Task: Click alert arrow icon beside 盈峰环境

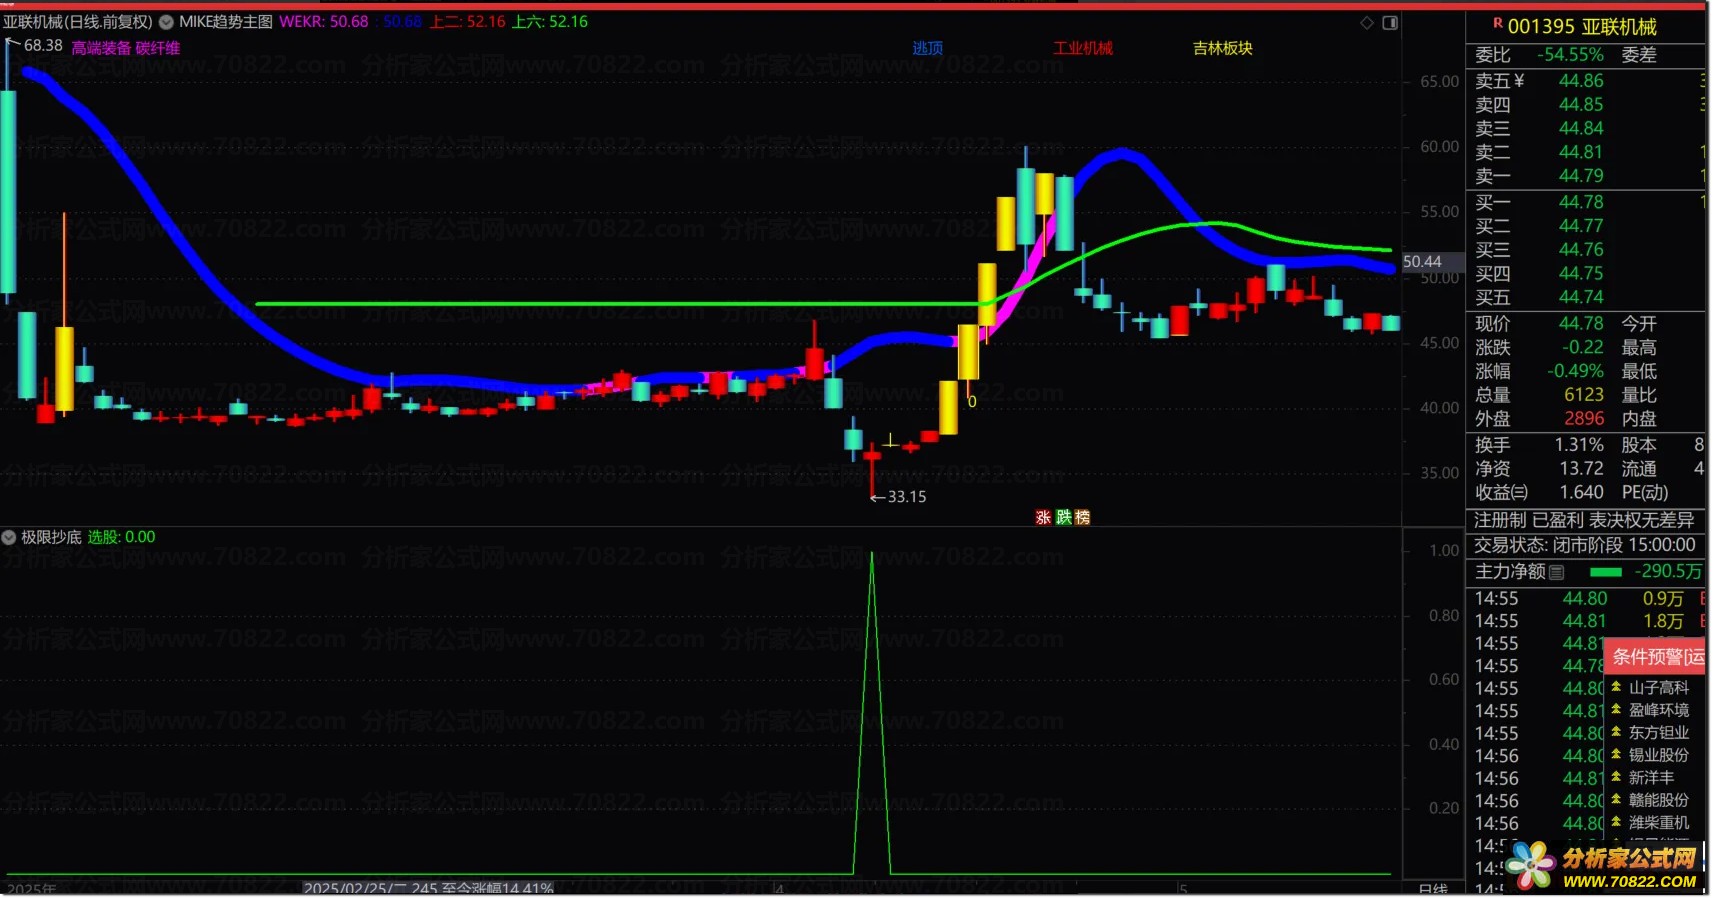Action: [1616, 709]
